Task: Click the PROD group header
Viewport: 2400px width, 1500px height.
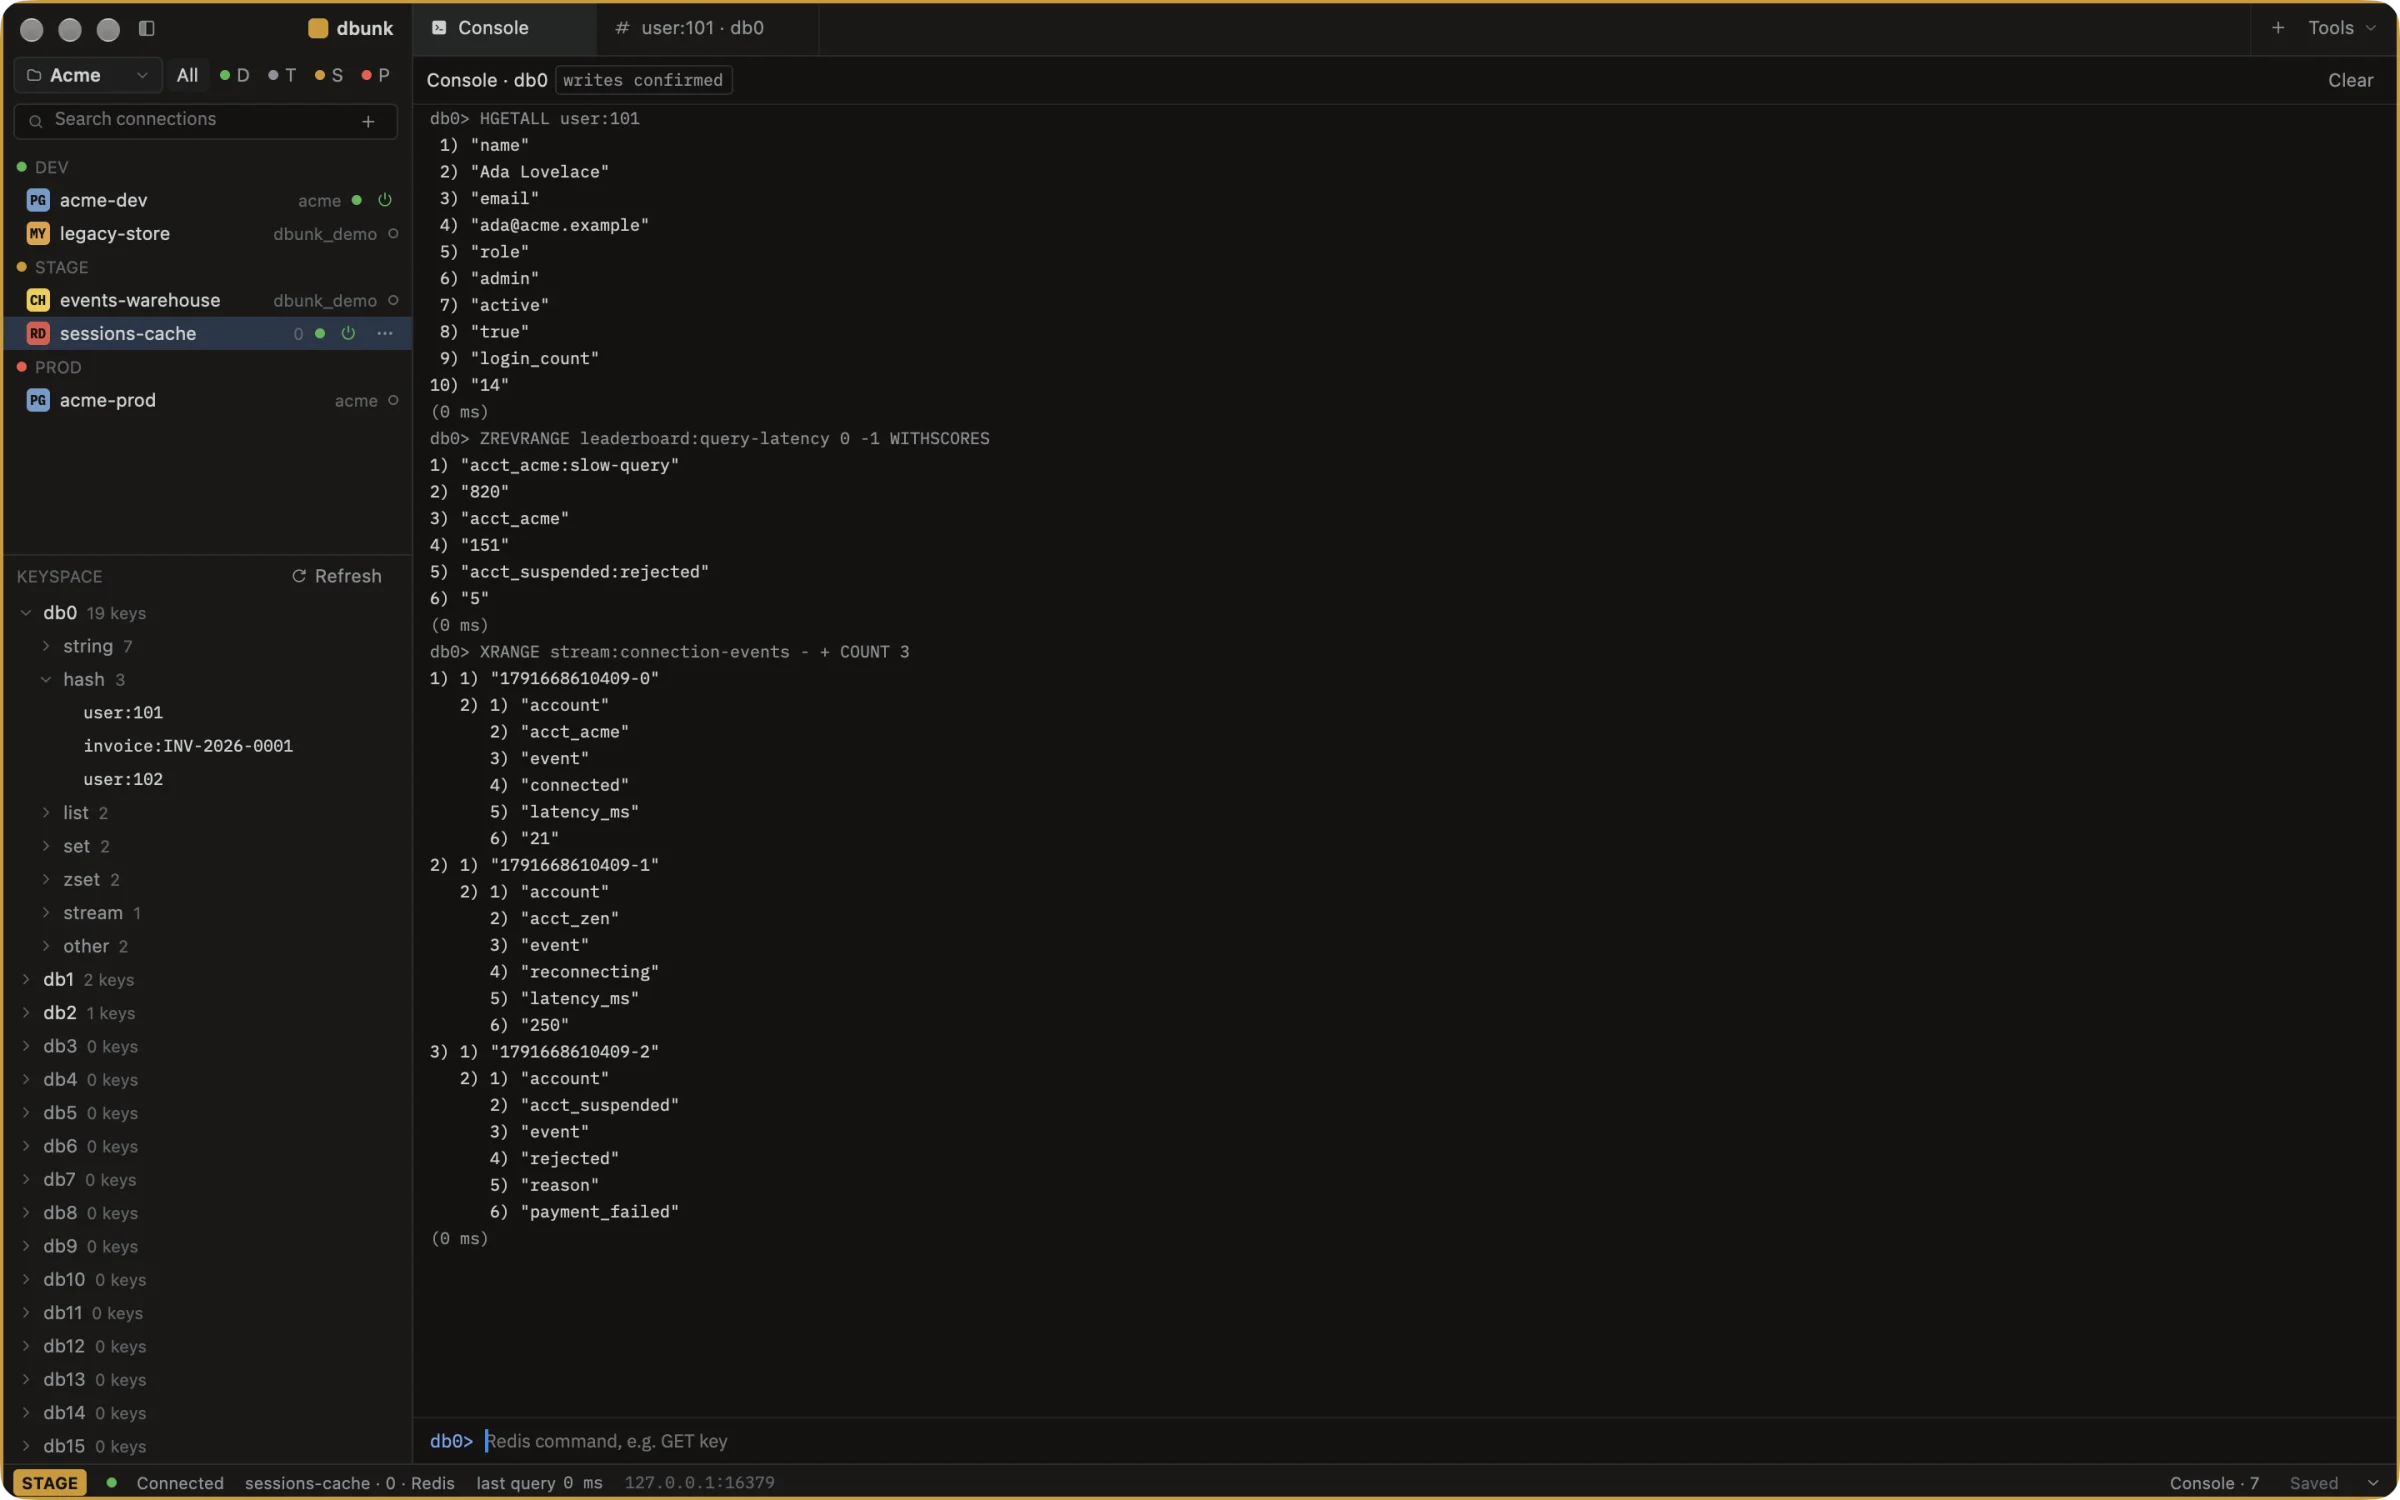Action: click(49, 367)
